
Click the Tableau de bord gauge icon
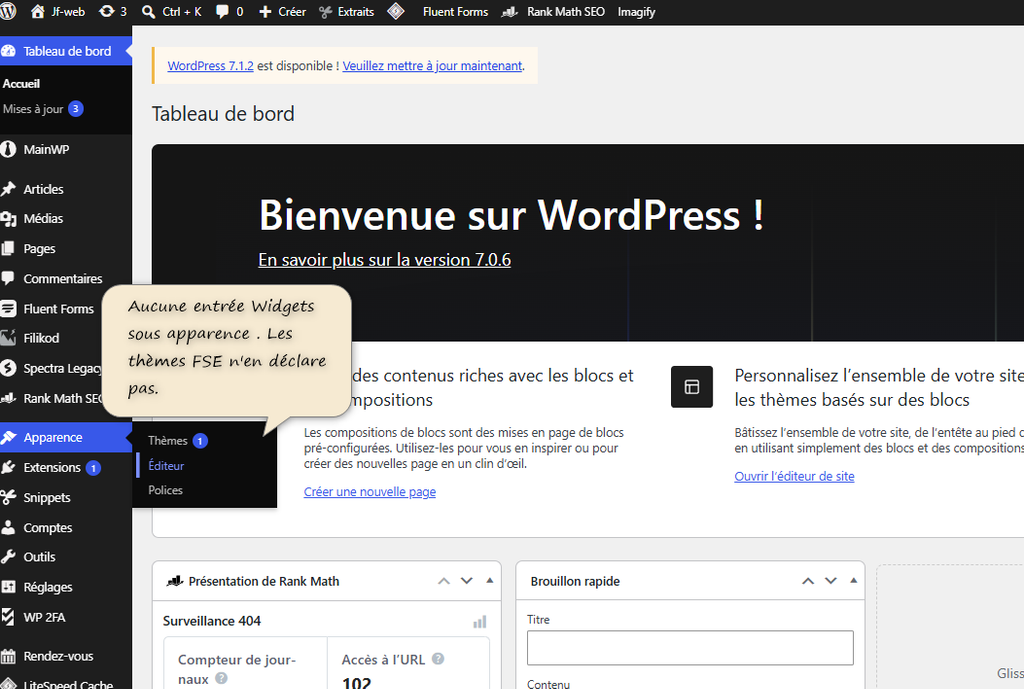click(8, 51)
